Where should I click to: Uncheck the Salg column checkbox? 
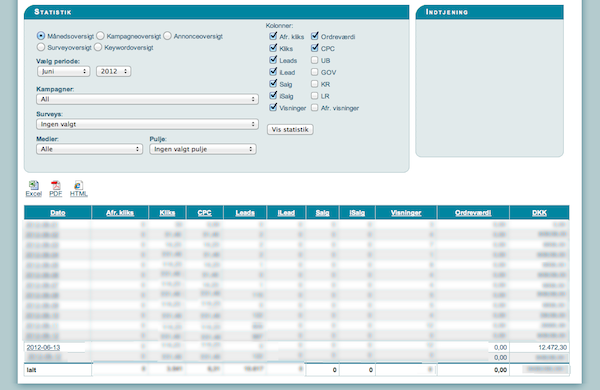tap(273, 83)
